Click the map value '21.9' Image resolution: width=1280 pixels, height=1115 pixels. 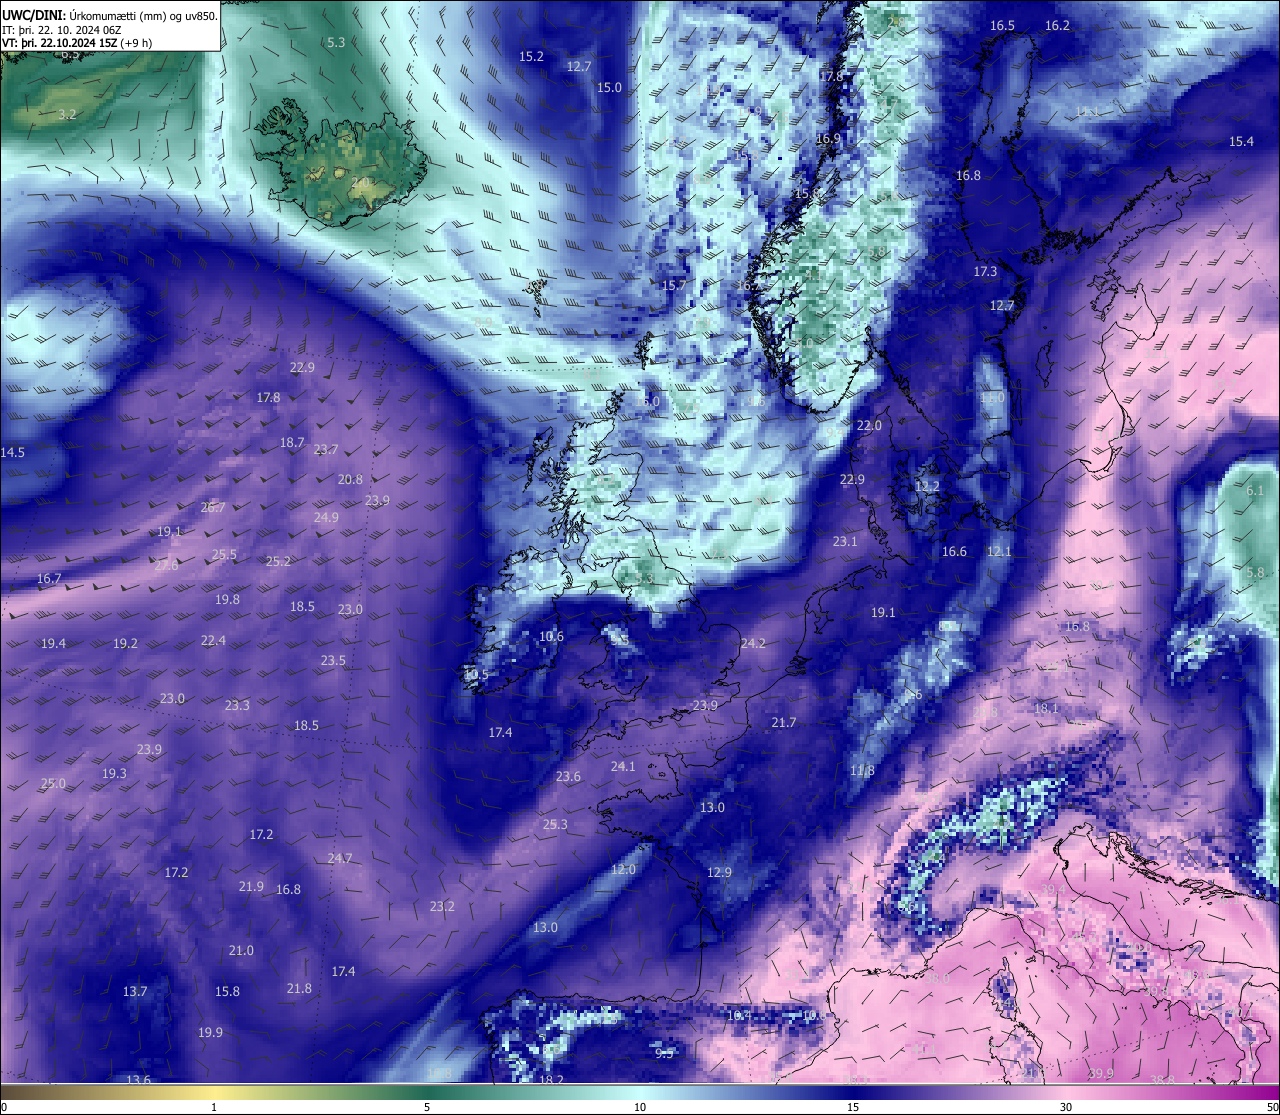click(251, 886)
